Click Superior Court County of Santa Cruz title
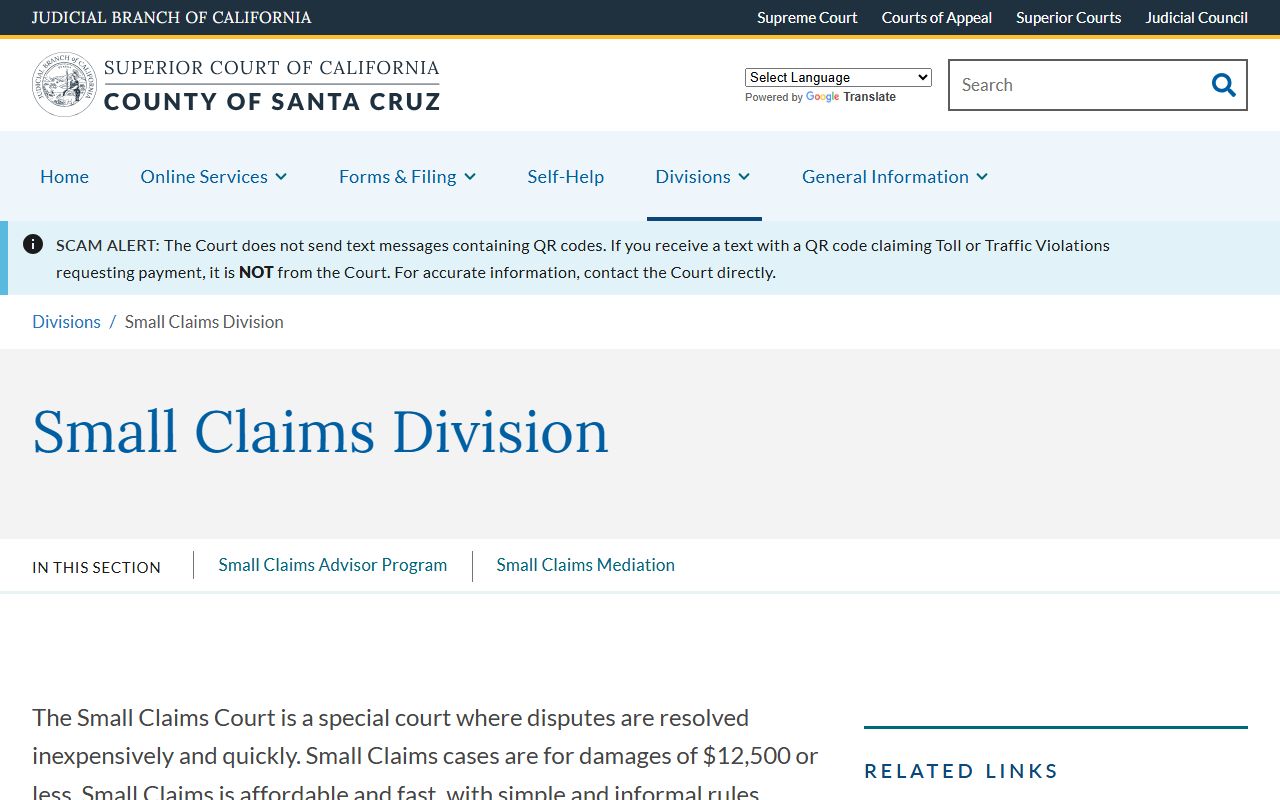Image resolution: width=1280 pixels, height=800 pixels. [272, 84]
